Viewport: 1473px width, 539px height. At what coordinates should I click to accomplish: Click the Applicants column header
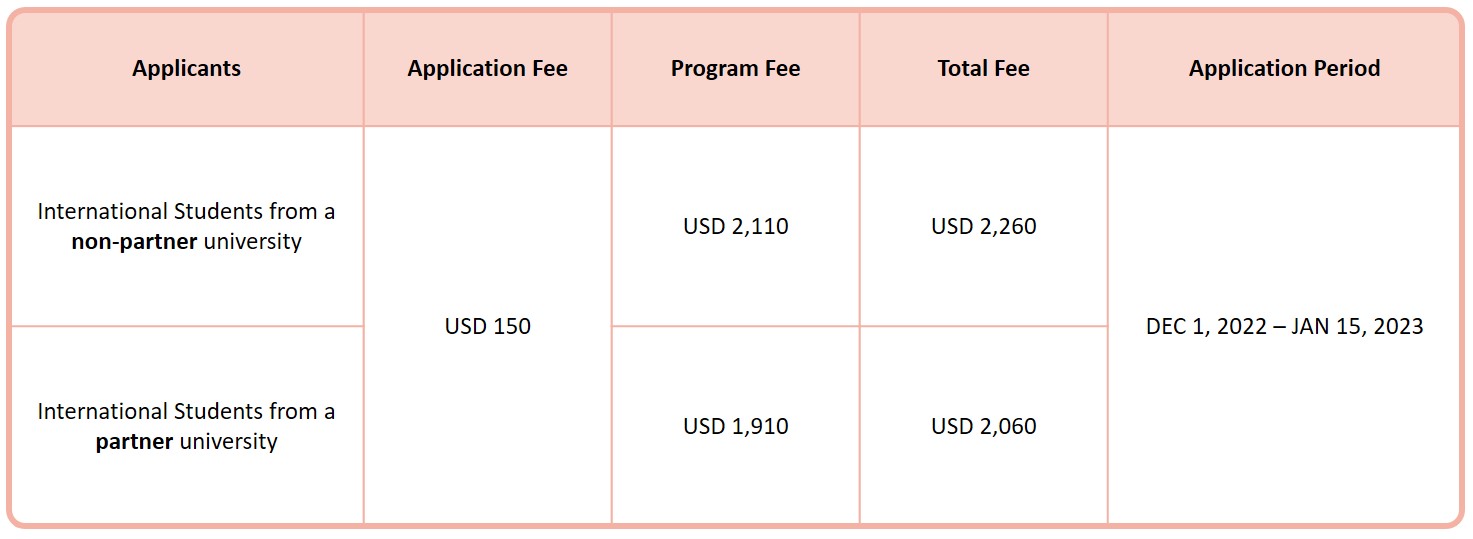[x=186, y=69]
